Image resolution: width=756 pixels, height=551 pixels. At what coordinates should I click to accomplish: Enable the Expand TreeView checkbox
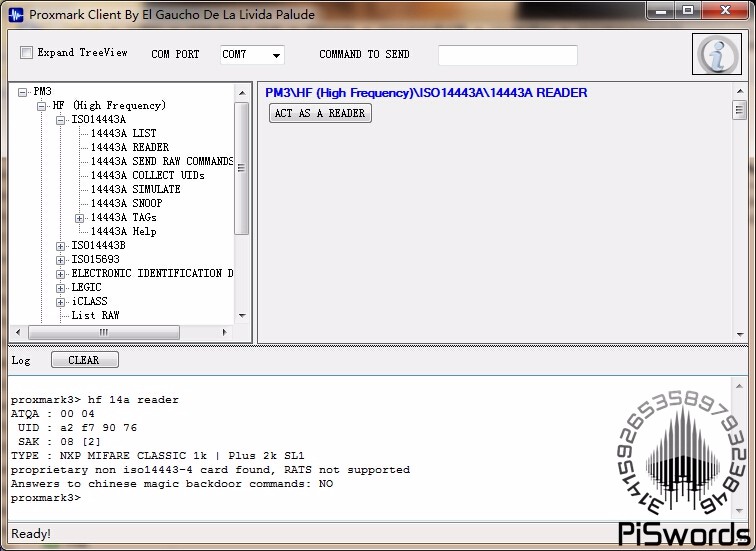click(x=27, y=52)
